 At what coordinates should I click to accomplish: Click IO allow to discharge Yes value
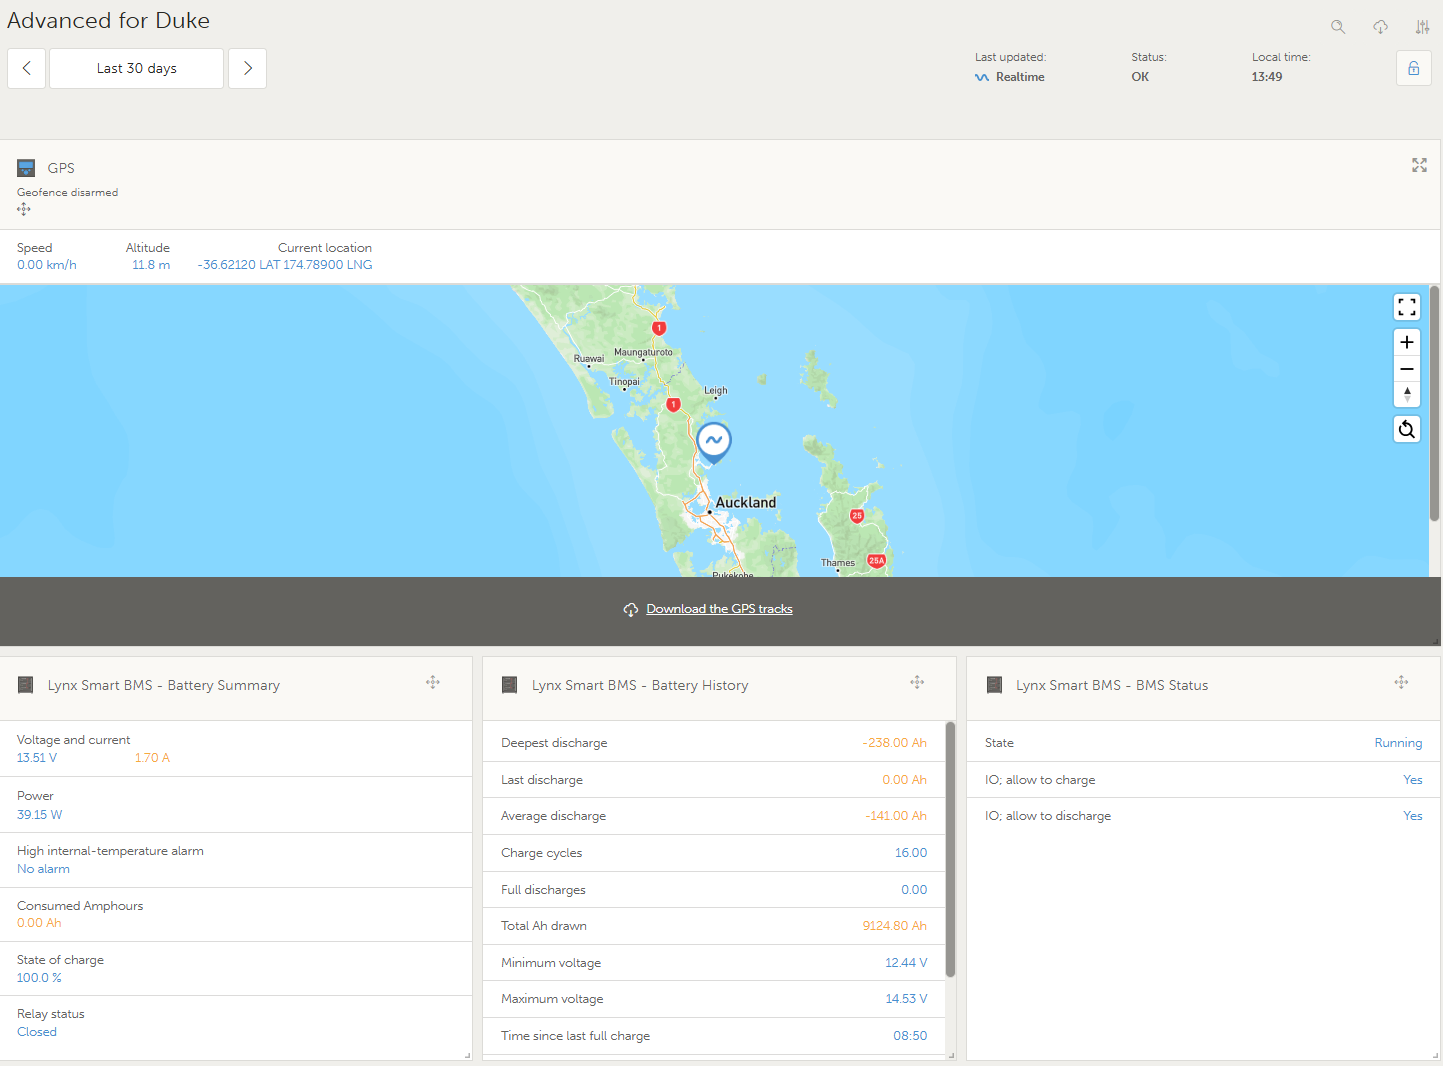click(1412, 816)
